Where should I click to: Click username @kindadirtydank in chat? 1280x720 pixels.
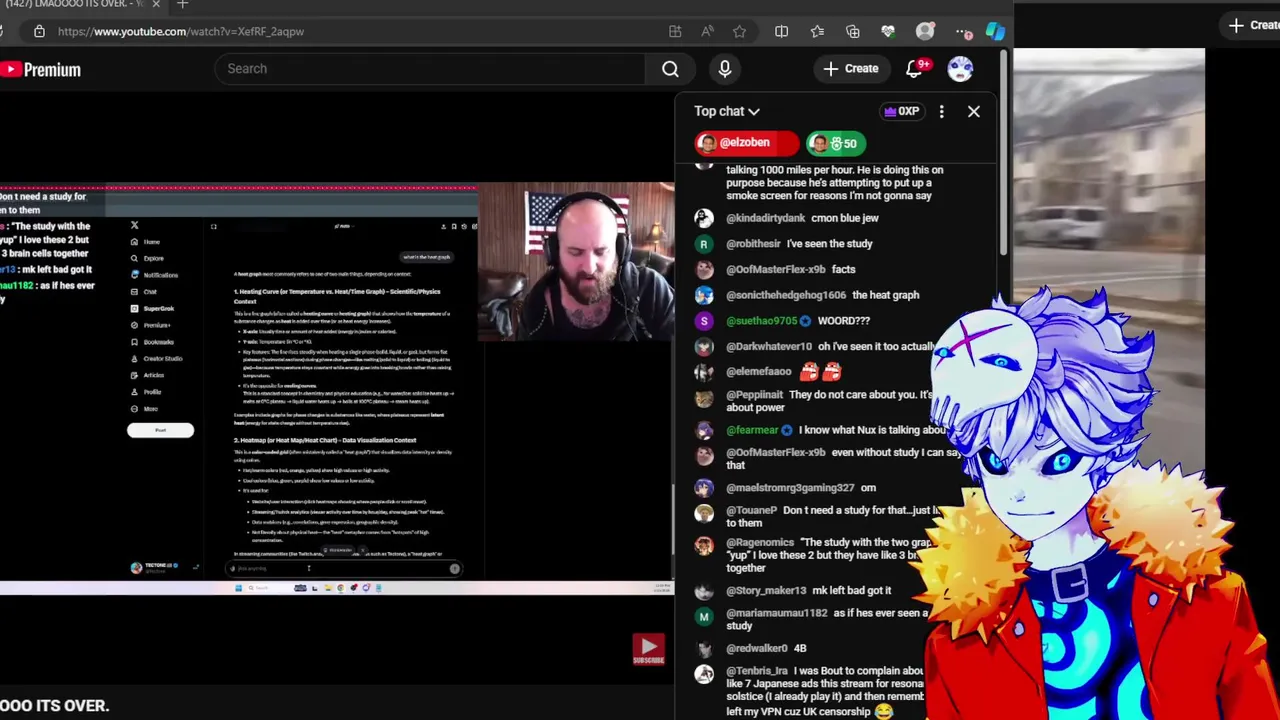tap(765, 218)
